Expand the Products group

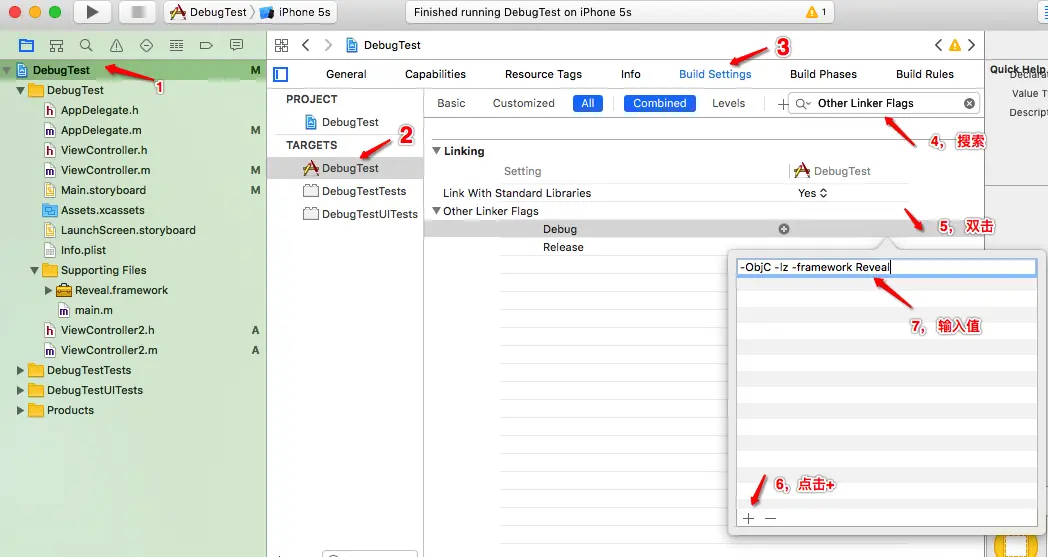click(x=21, y=410)
